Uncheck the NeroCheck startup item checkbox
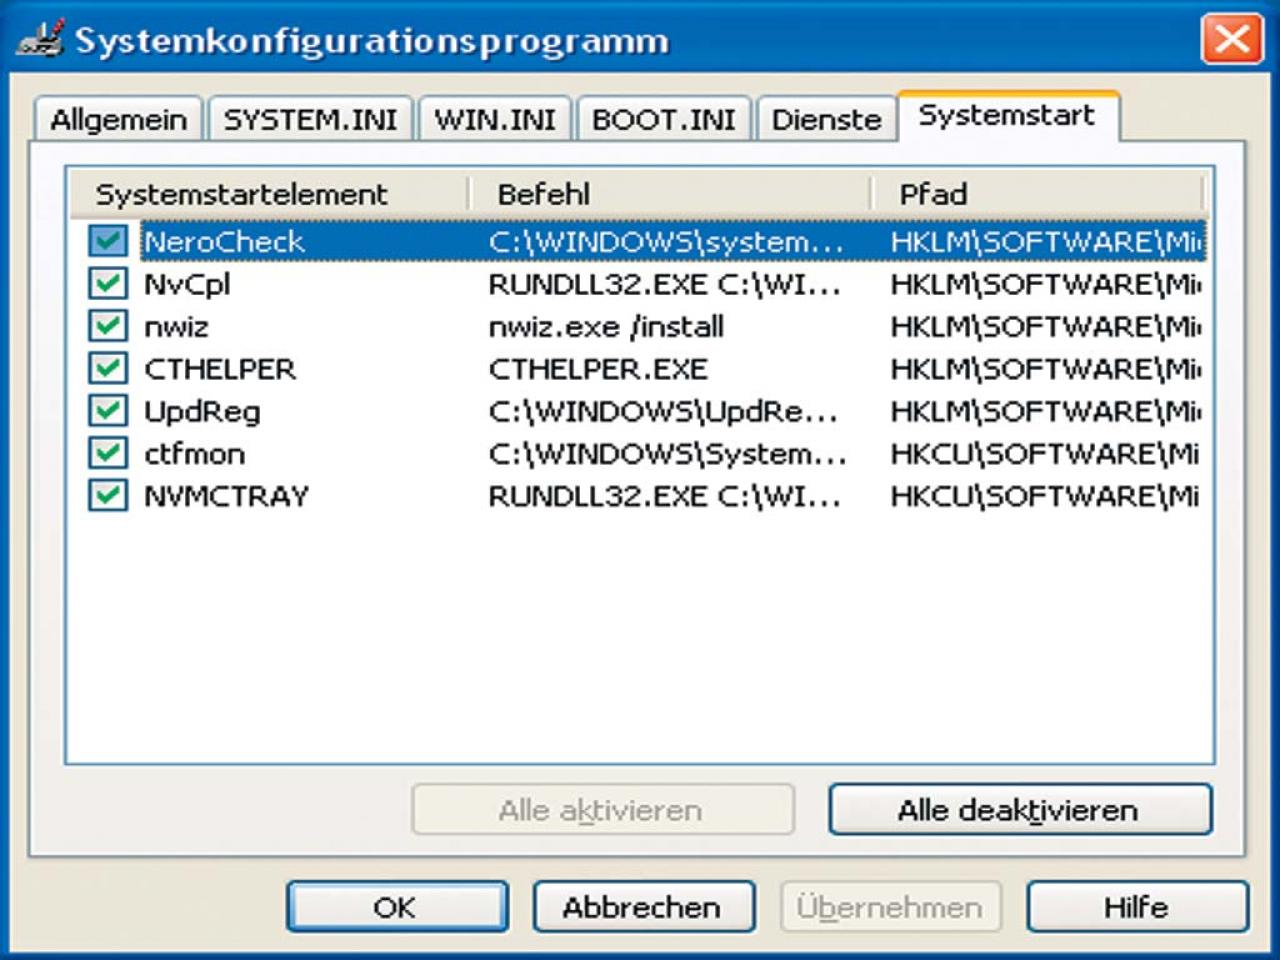The height and width of the screenshot is (960, 1280). [x=108, y=241]
